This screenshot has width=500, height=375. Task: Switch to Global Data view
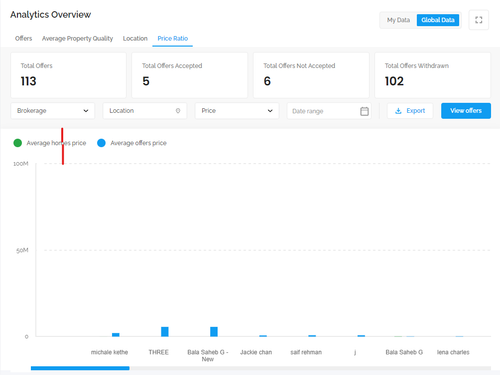click(x=438, y=20)
